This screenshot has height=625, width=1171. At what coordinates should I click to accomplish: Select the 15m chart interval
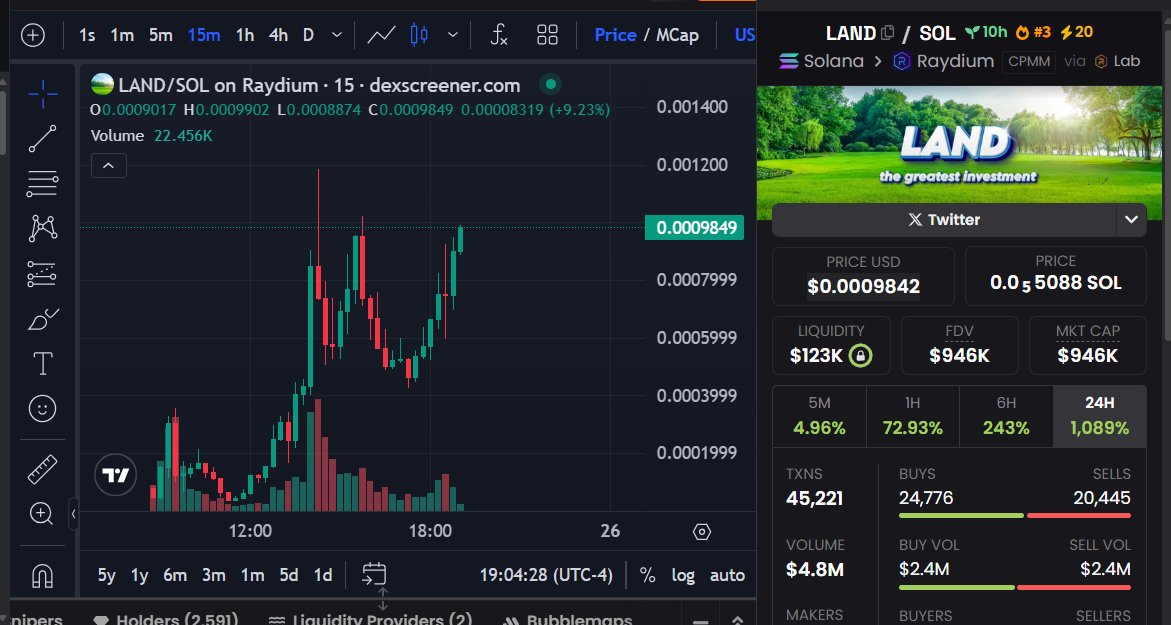(x=204, y=35)
